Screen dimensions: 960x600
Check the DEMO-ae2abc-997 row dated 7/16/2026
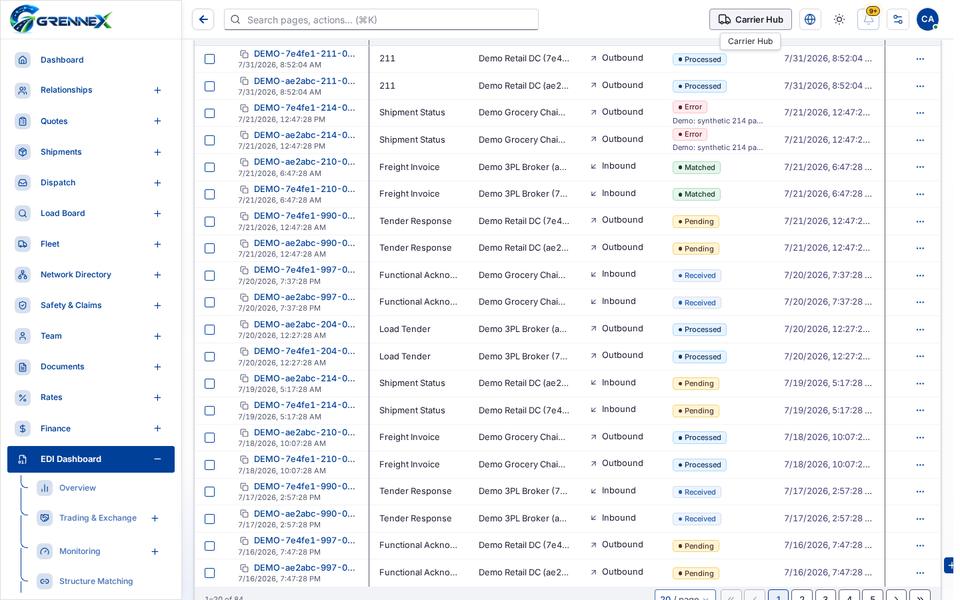point(209,573)
